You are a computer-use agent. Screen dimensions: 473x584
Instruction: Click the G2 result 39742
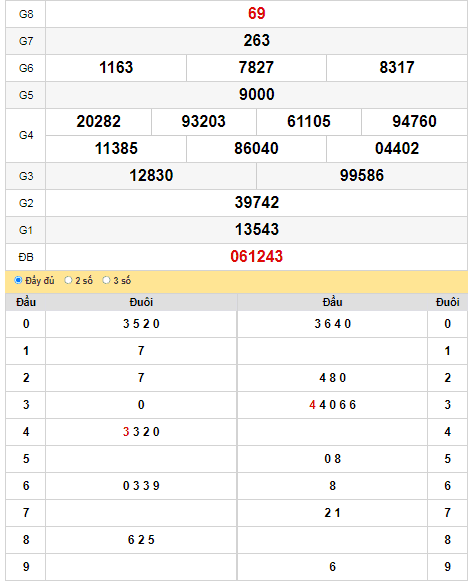point(256,203)
